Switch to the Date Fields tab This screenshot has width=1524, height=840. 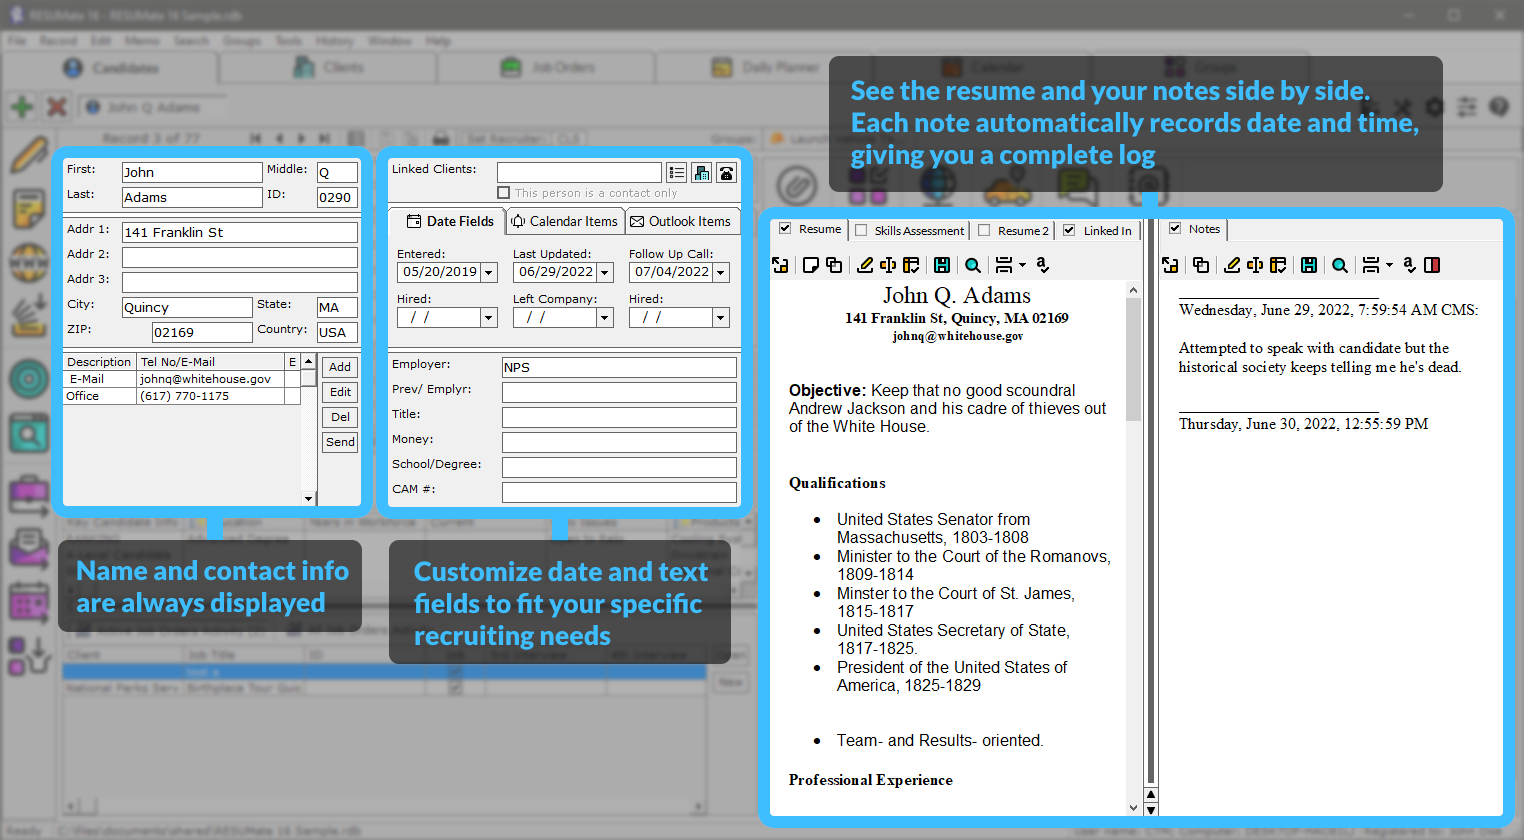point(449,221)
